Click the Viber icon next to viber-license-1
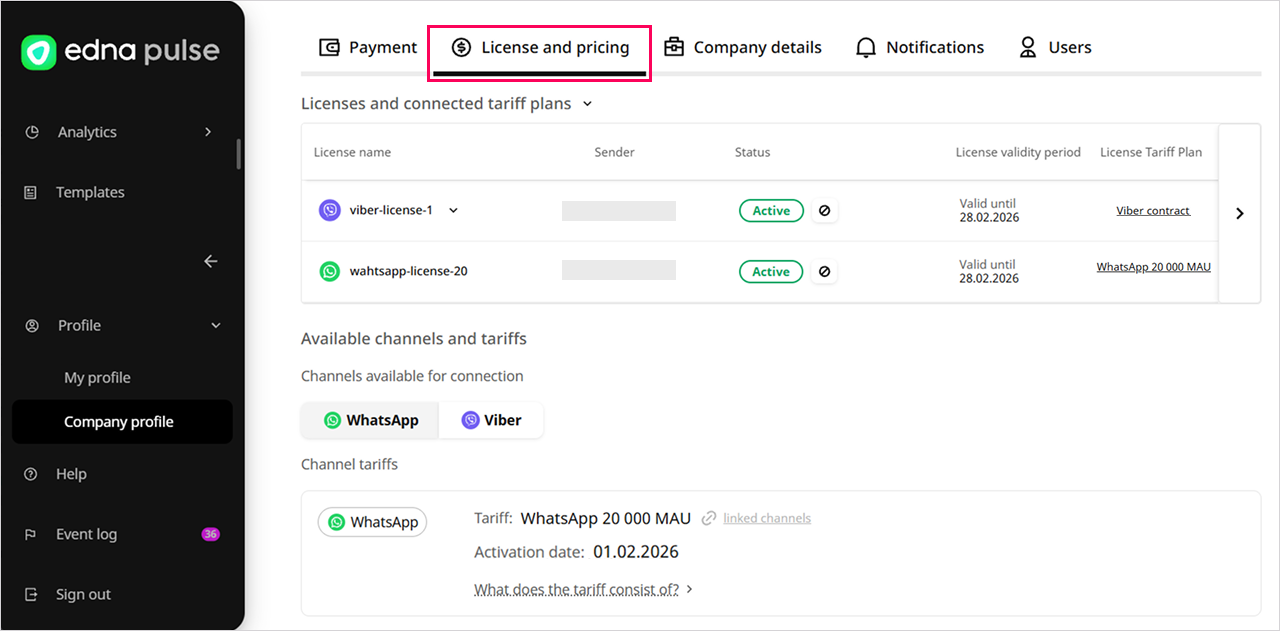Image resolution: width=1280 pixels, height=631 pixels. coord(329,210)
